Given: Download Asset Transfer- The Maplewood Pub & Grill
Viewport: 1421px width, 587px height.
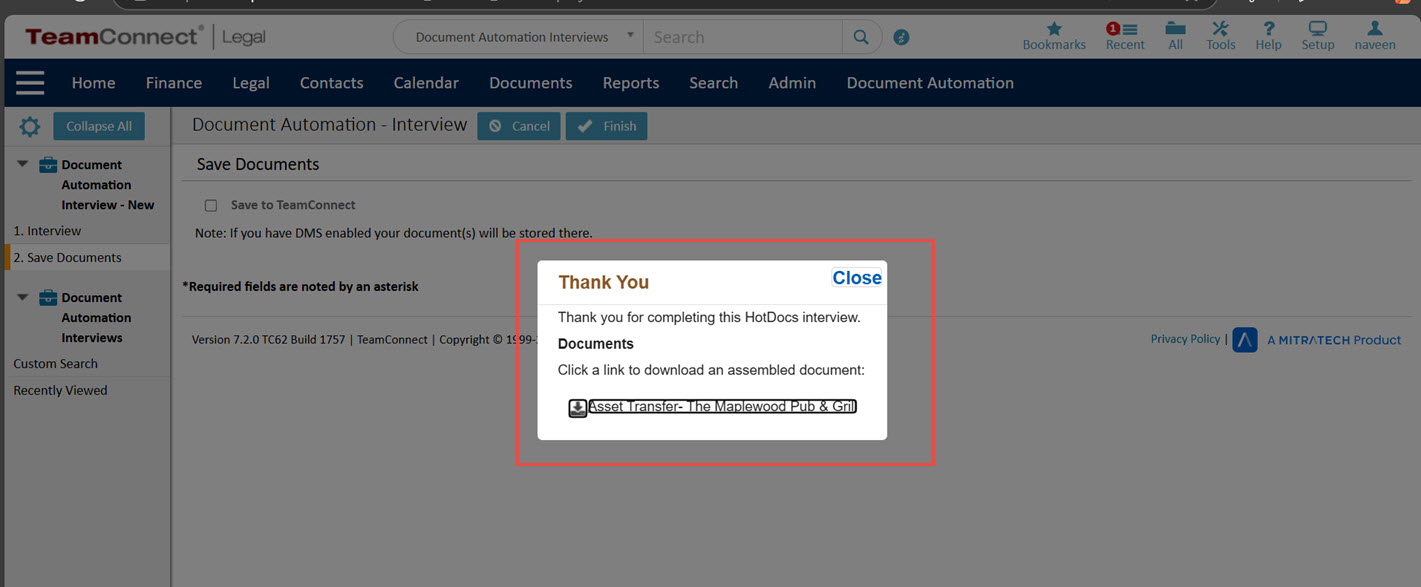Looking at the screenshot, I should coord(720,406).
